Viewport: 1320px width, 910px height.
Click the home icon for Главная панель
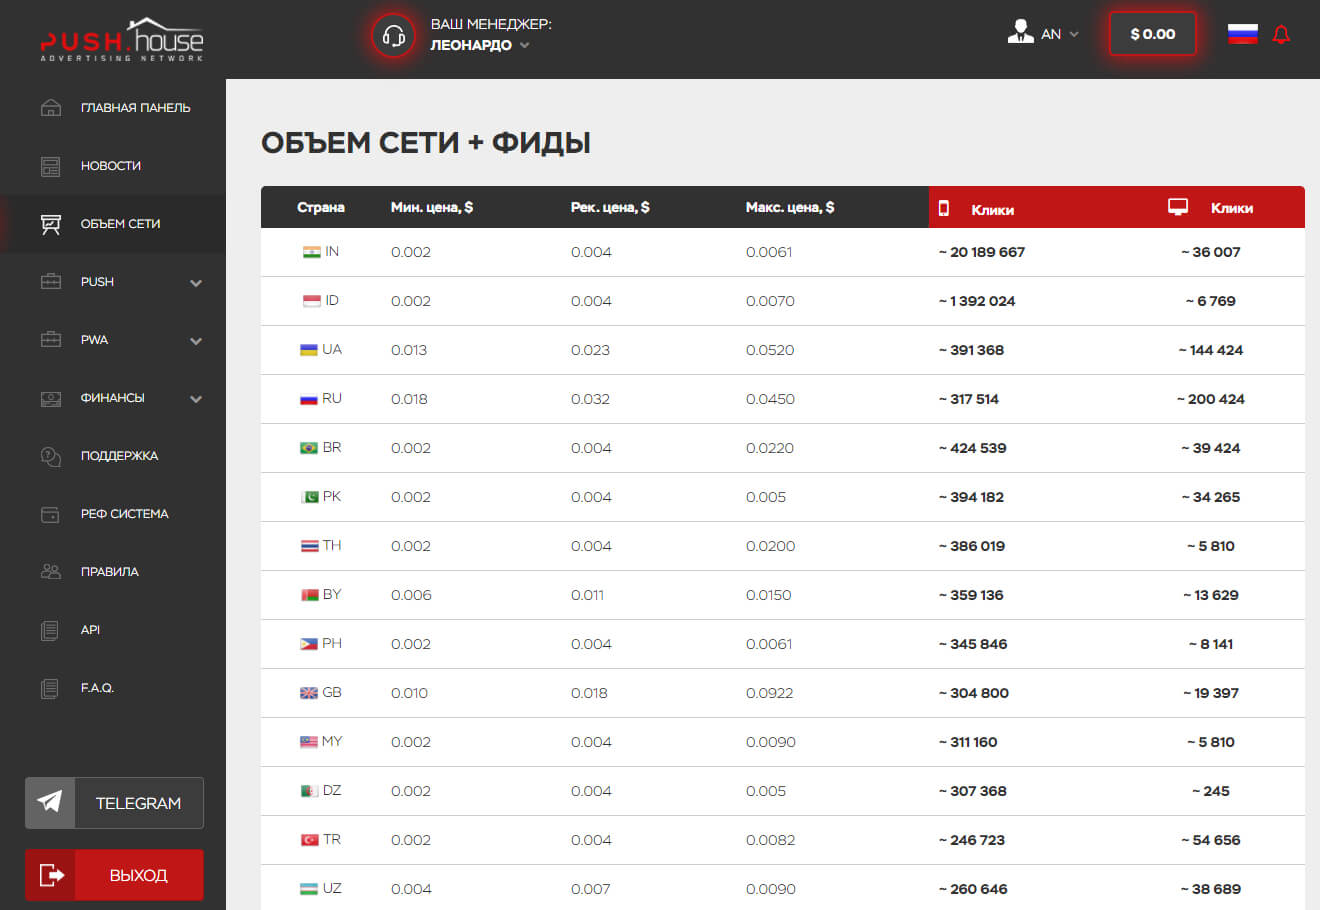click(x=51, y=108)
